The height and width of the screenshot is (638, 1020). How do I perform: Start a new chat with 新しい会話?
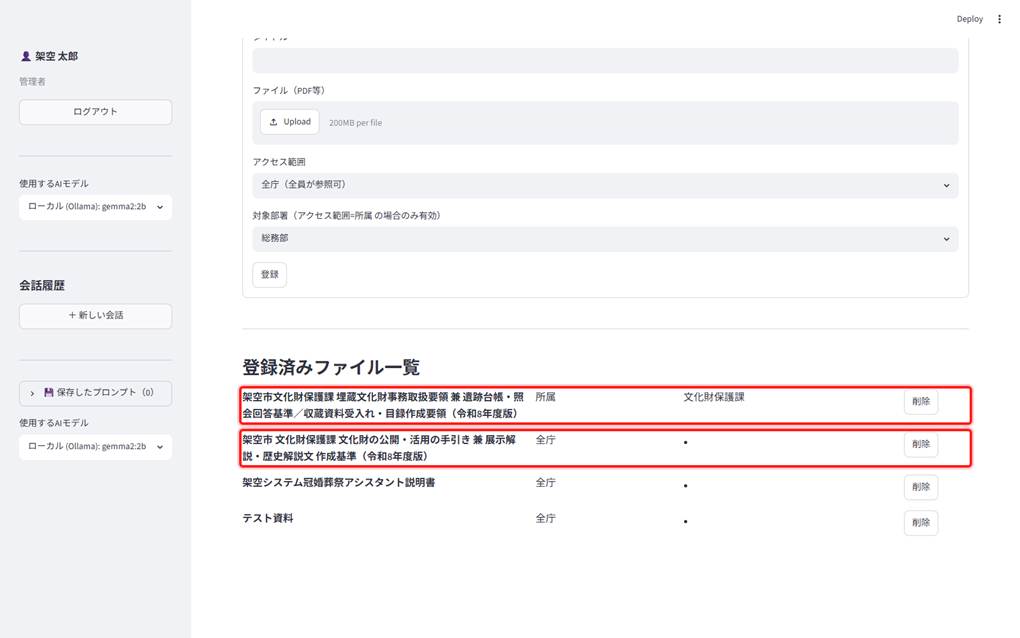96,315
